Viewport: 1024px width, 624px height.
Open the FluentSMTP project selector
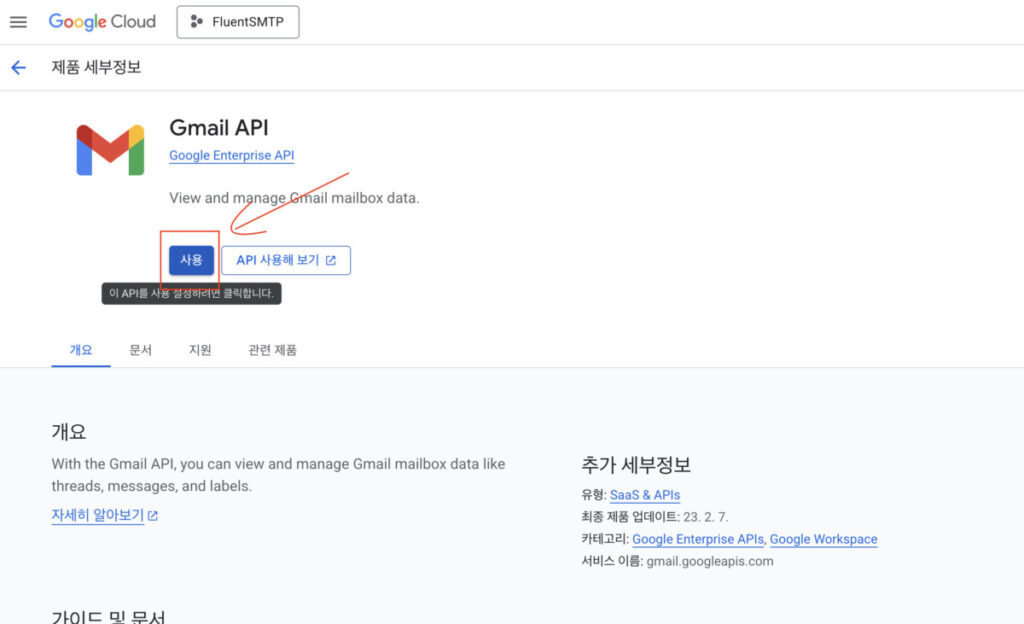point(238,22)
